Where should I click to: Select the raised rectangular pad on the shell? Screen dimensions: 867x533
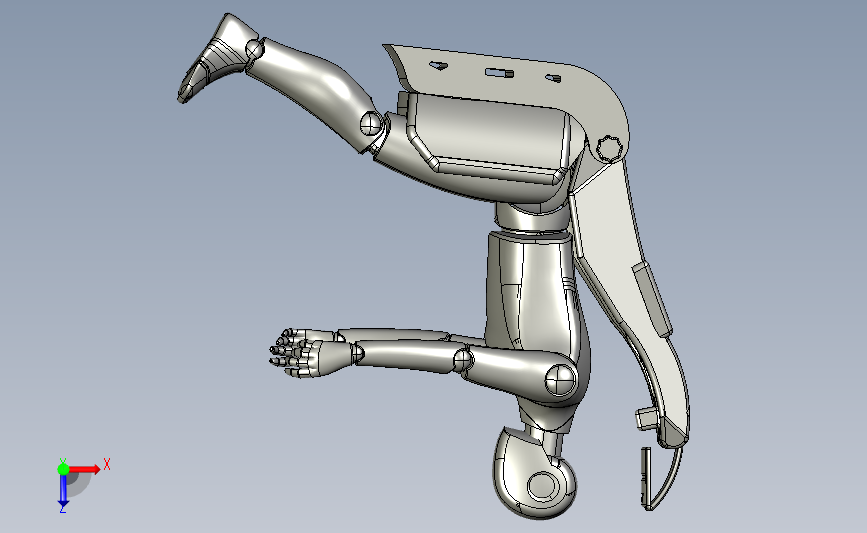point(652,299)
